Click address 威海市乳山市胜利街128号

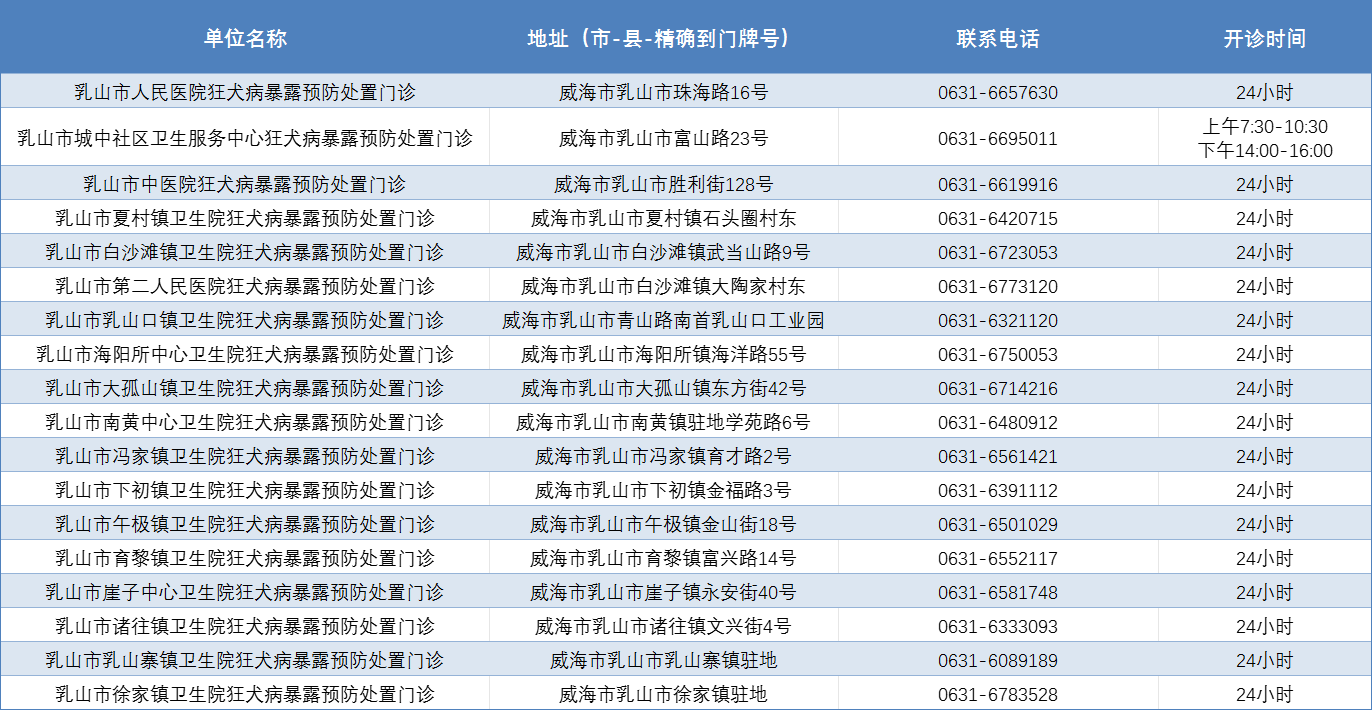pos(663,184)
